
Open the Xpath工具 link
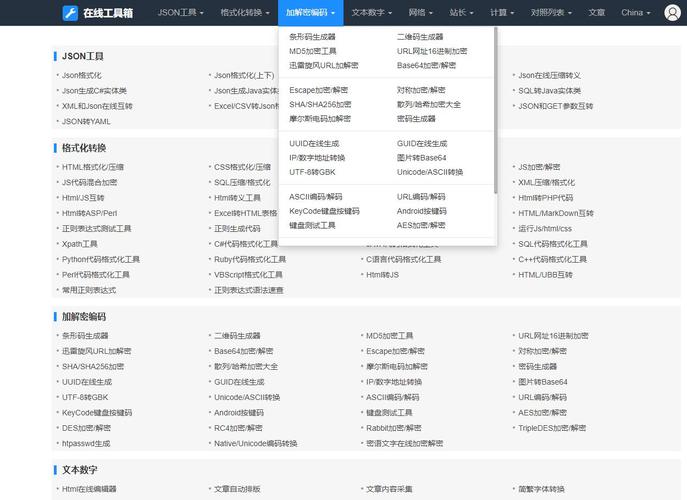click(79, 244)
